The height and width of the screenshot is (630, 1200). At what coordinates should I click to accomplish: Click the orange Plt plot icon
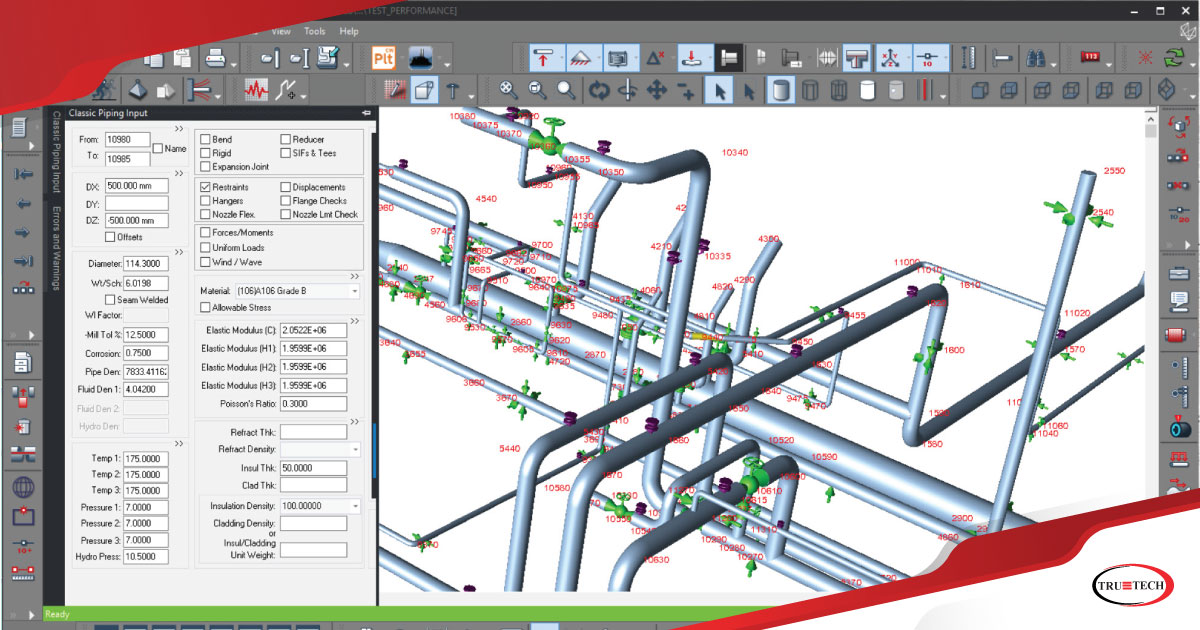[383, 56]
